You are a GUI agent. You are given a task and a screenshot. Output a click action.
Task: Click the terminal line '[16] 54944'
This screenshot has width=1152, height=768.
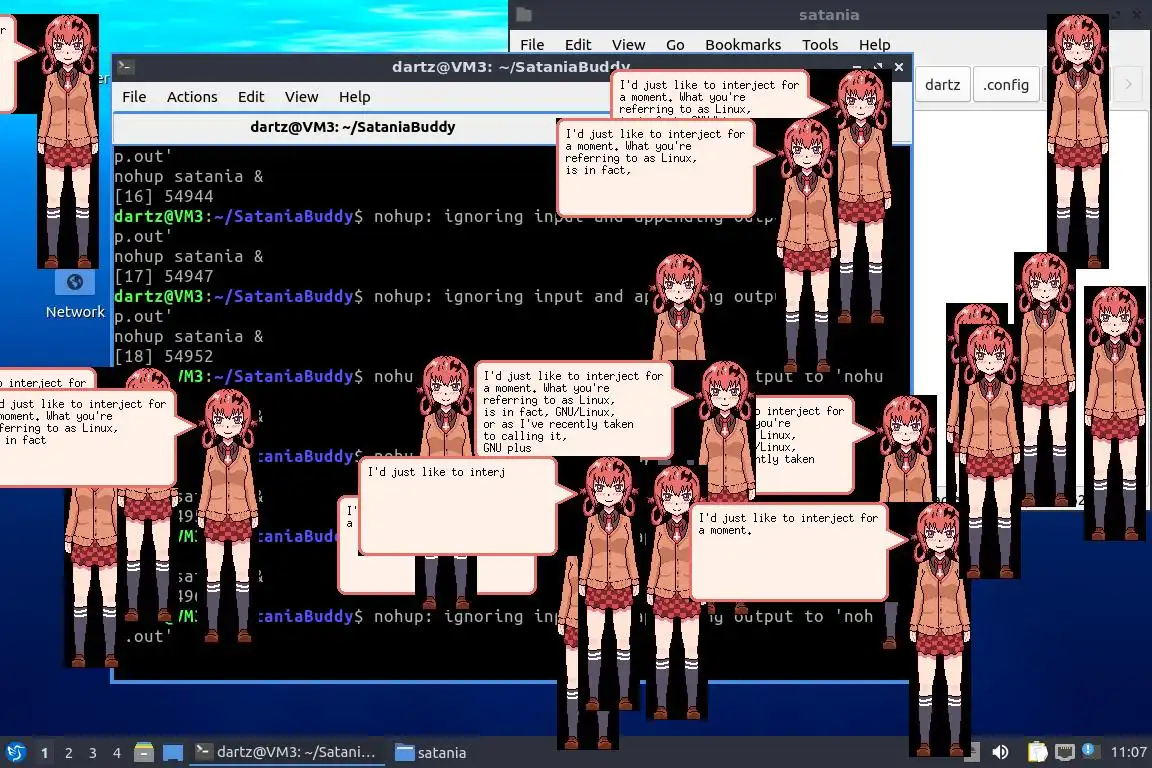click(164, 196)
